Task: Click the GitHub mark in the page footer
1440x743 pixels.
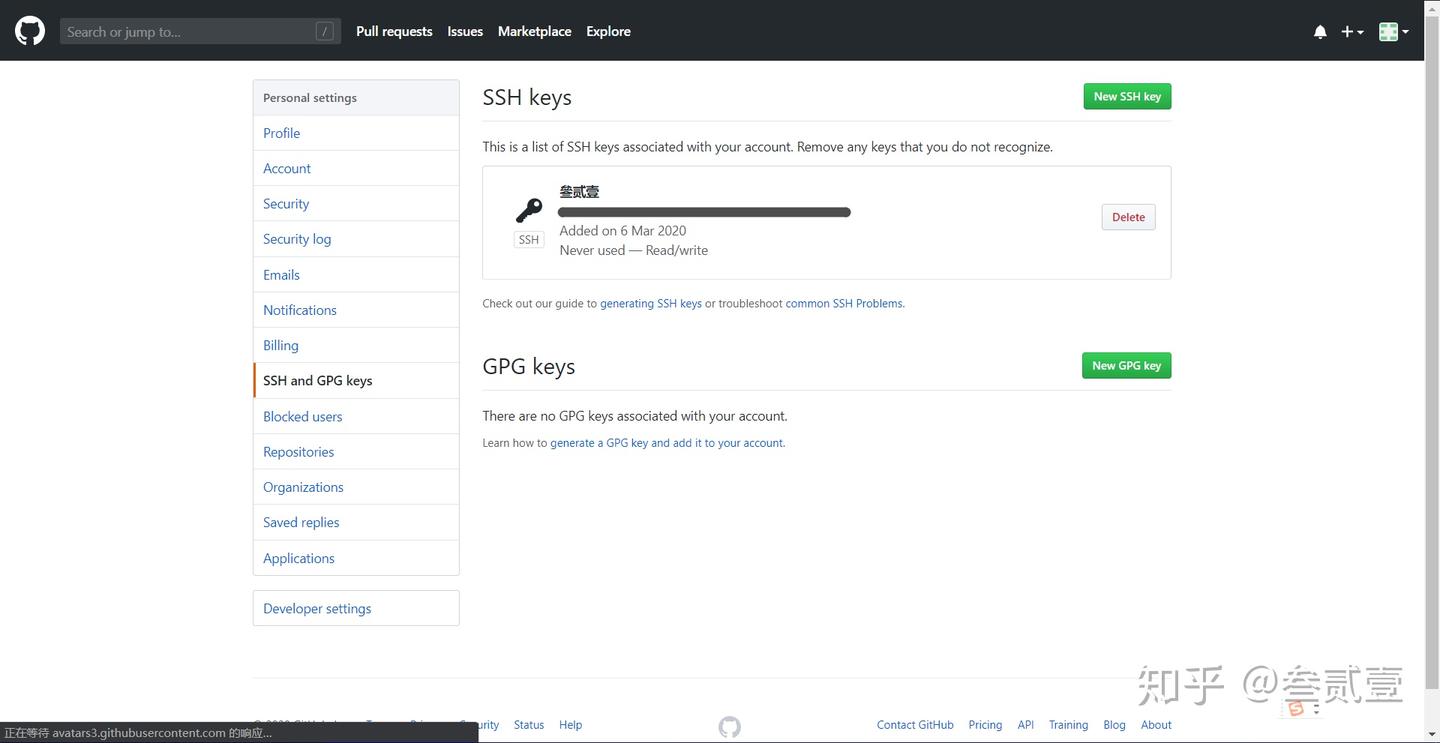Action: 728,726
